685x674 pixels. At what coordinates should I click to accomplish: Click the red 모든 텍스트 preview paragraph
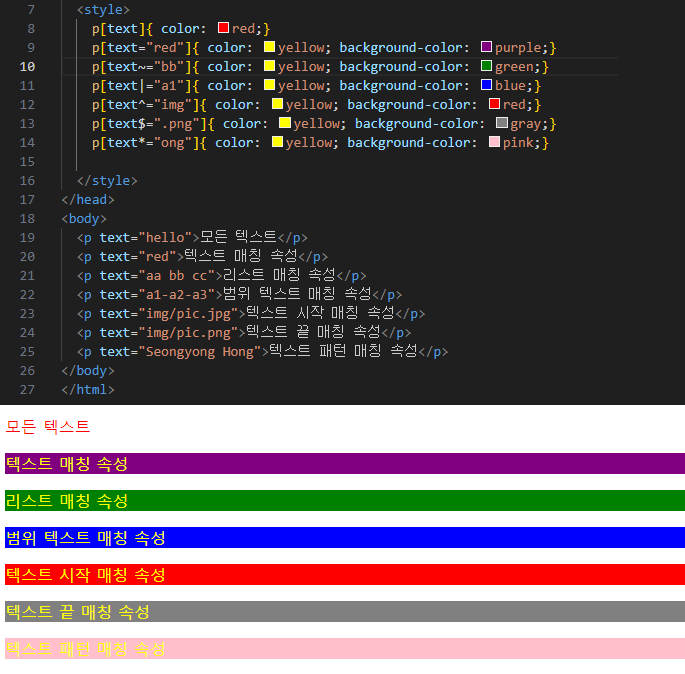tap(48, 427)
